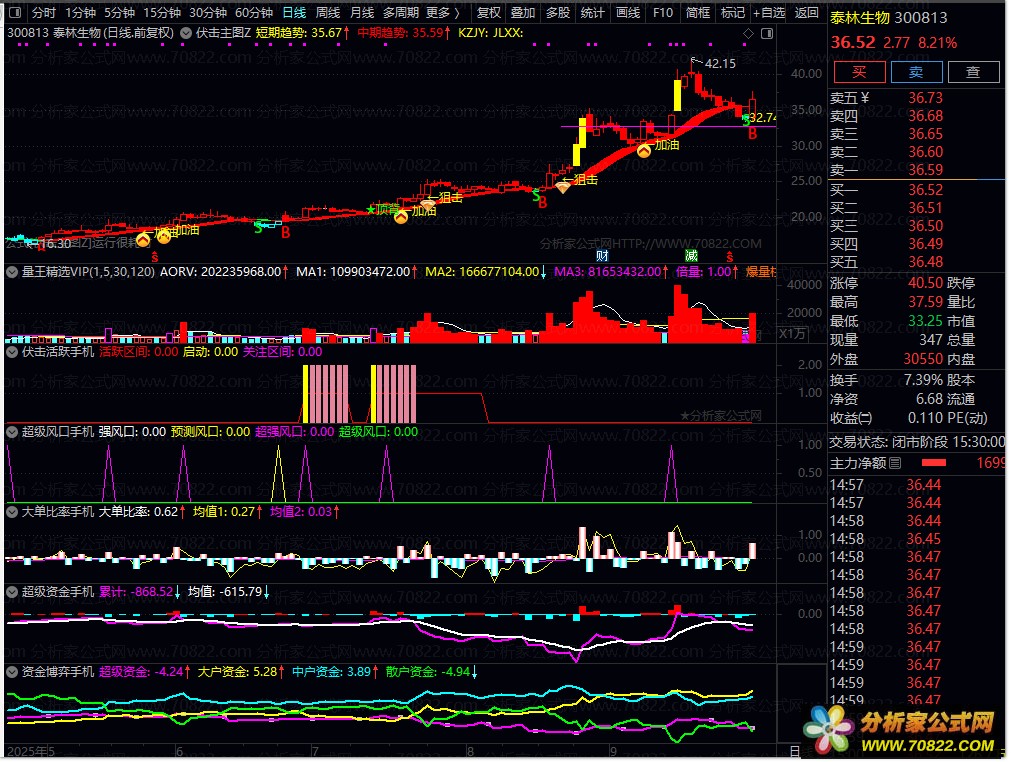Open the 更多 periods dropdown
Viewport: 1011px width, 762px height.
pyautogui.click(x=442, y=12)
